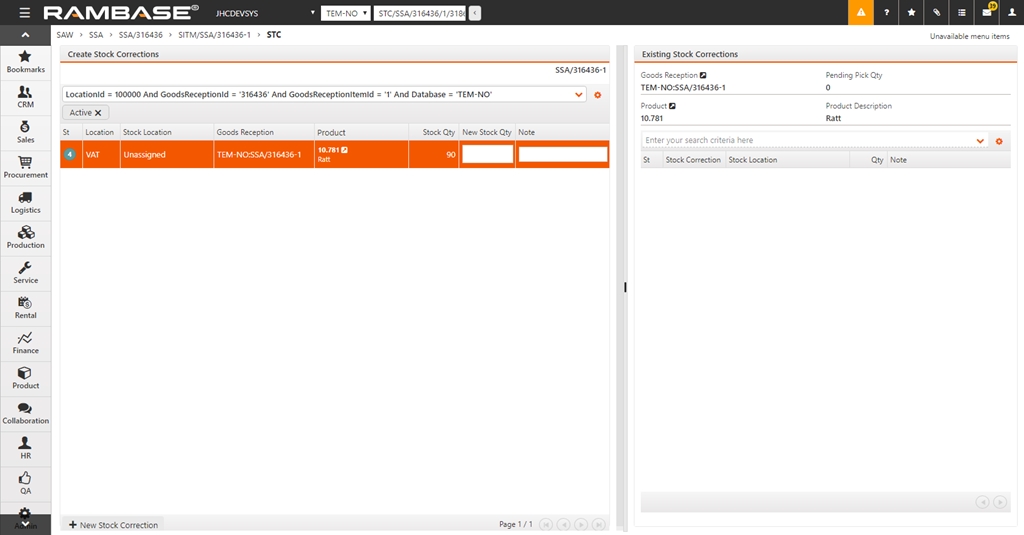Open the TEM-NO database dropdown
1024x535 pixels.
tap(344, 13)
